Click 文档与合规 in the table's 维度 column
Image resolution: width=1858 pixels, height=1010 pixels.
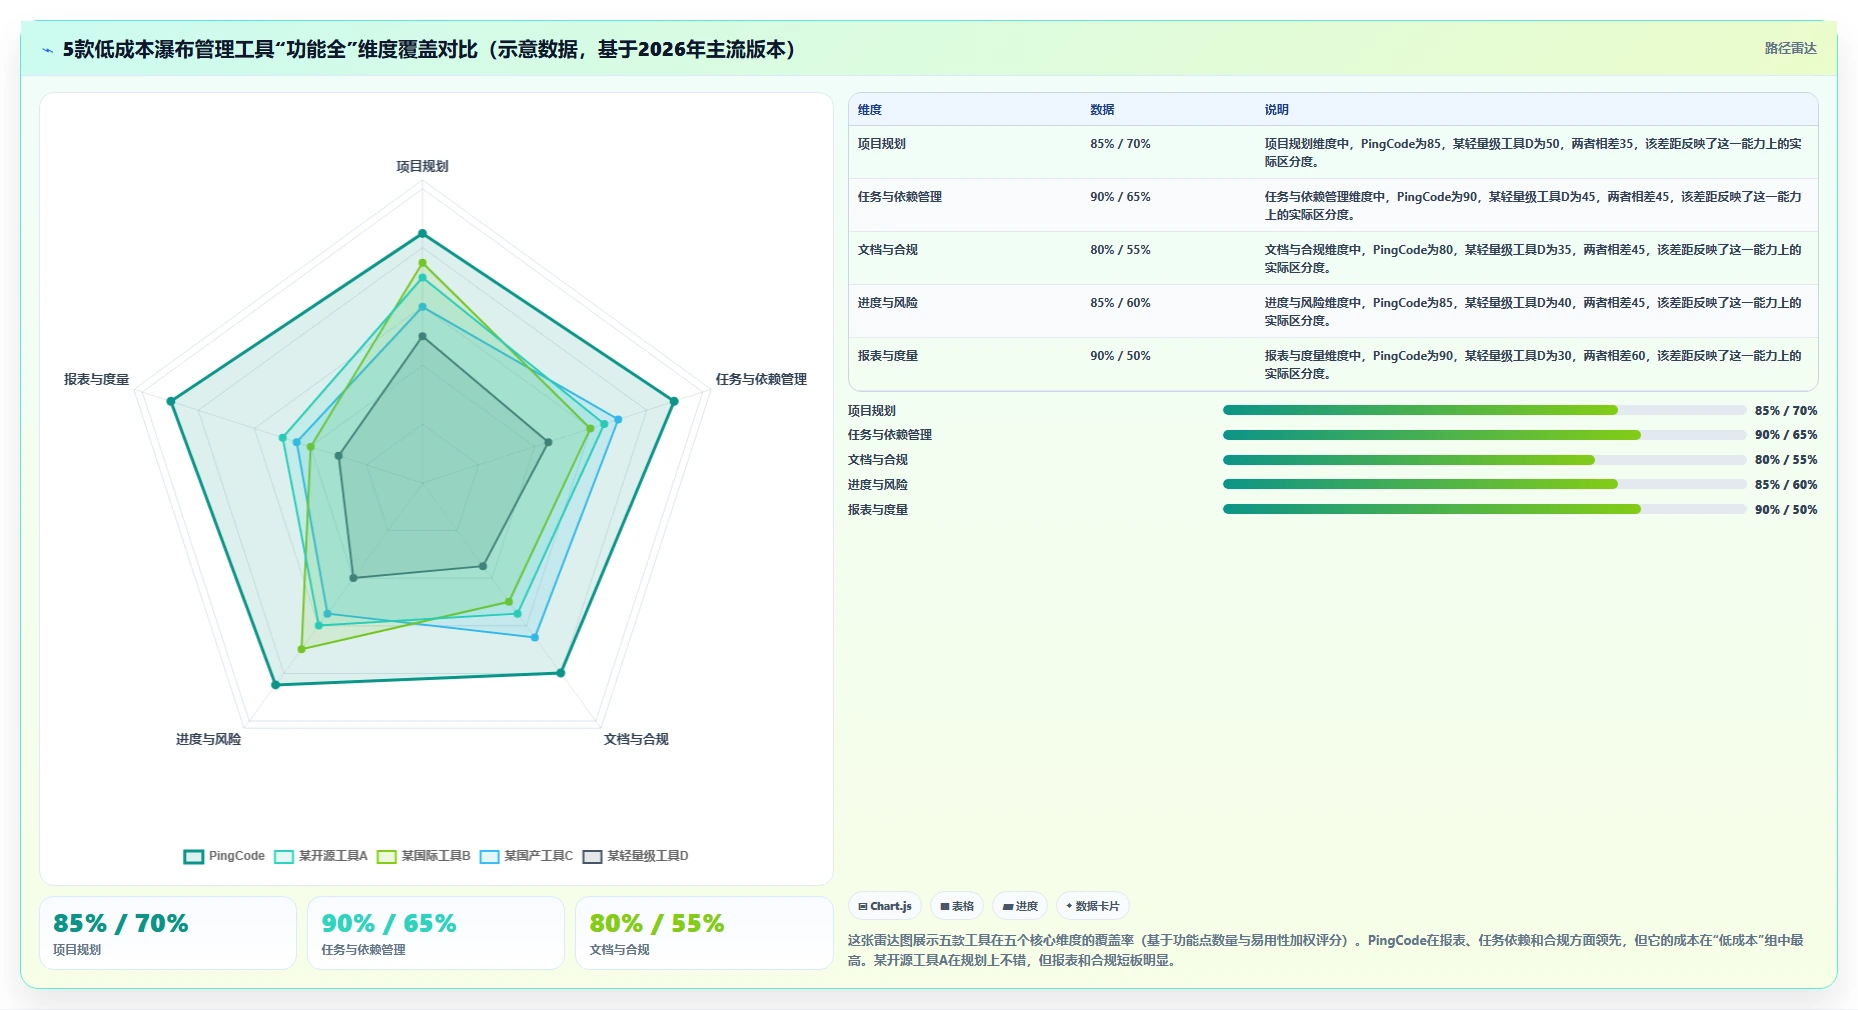887,250
